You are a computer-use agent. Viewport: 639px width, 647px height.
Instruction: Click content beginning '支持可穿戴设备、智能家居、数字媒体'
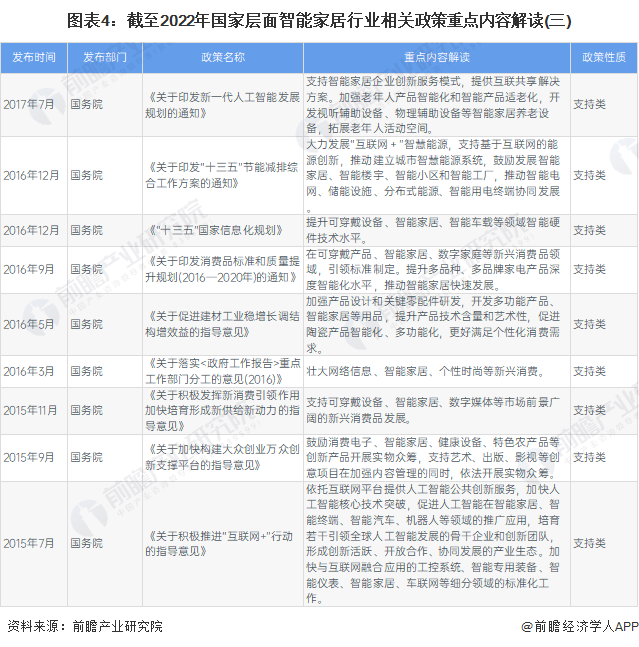[433, 411]
